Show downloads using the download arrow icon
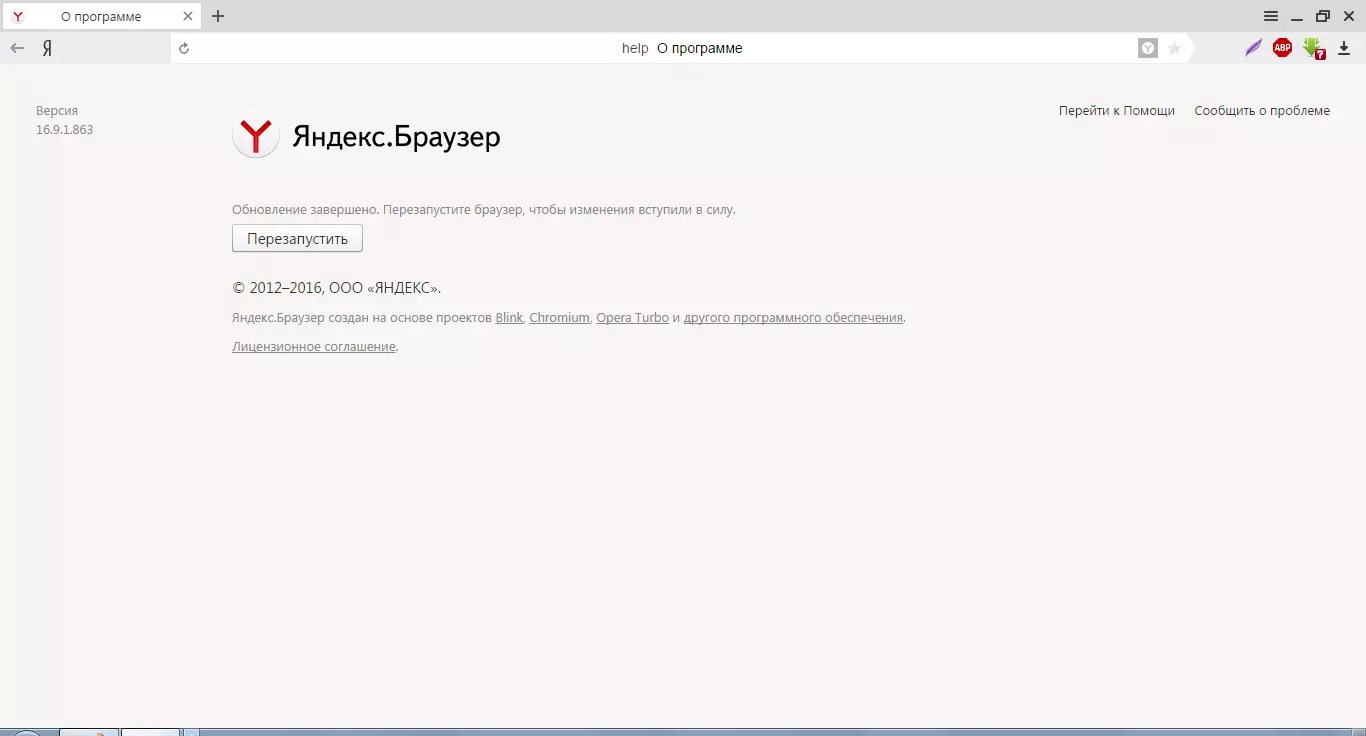1366x736 pixels. pyautogui.click(x=1344, y=48)
